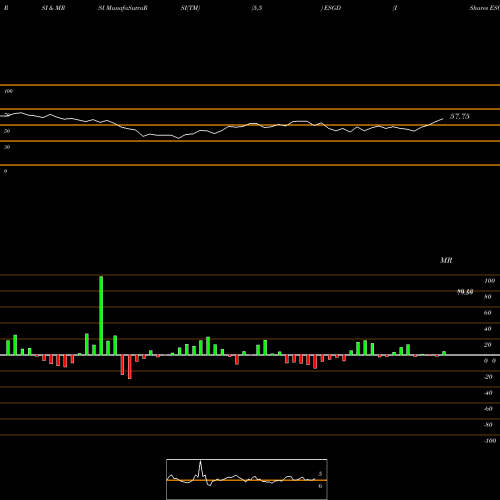Click the 50 label on the RSI axis
500x500 pixels.
coord(7,131)
